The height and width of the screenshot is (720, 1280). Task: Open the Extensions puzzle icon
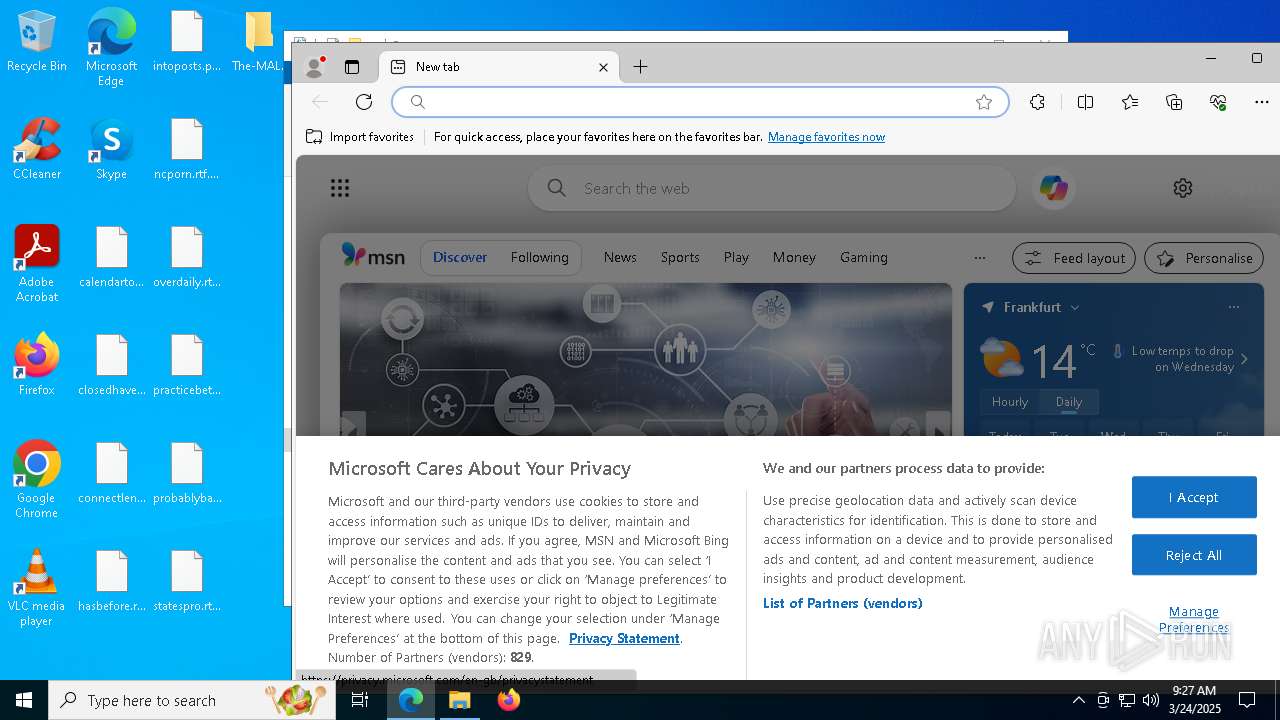[1037, 102]
